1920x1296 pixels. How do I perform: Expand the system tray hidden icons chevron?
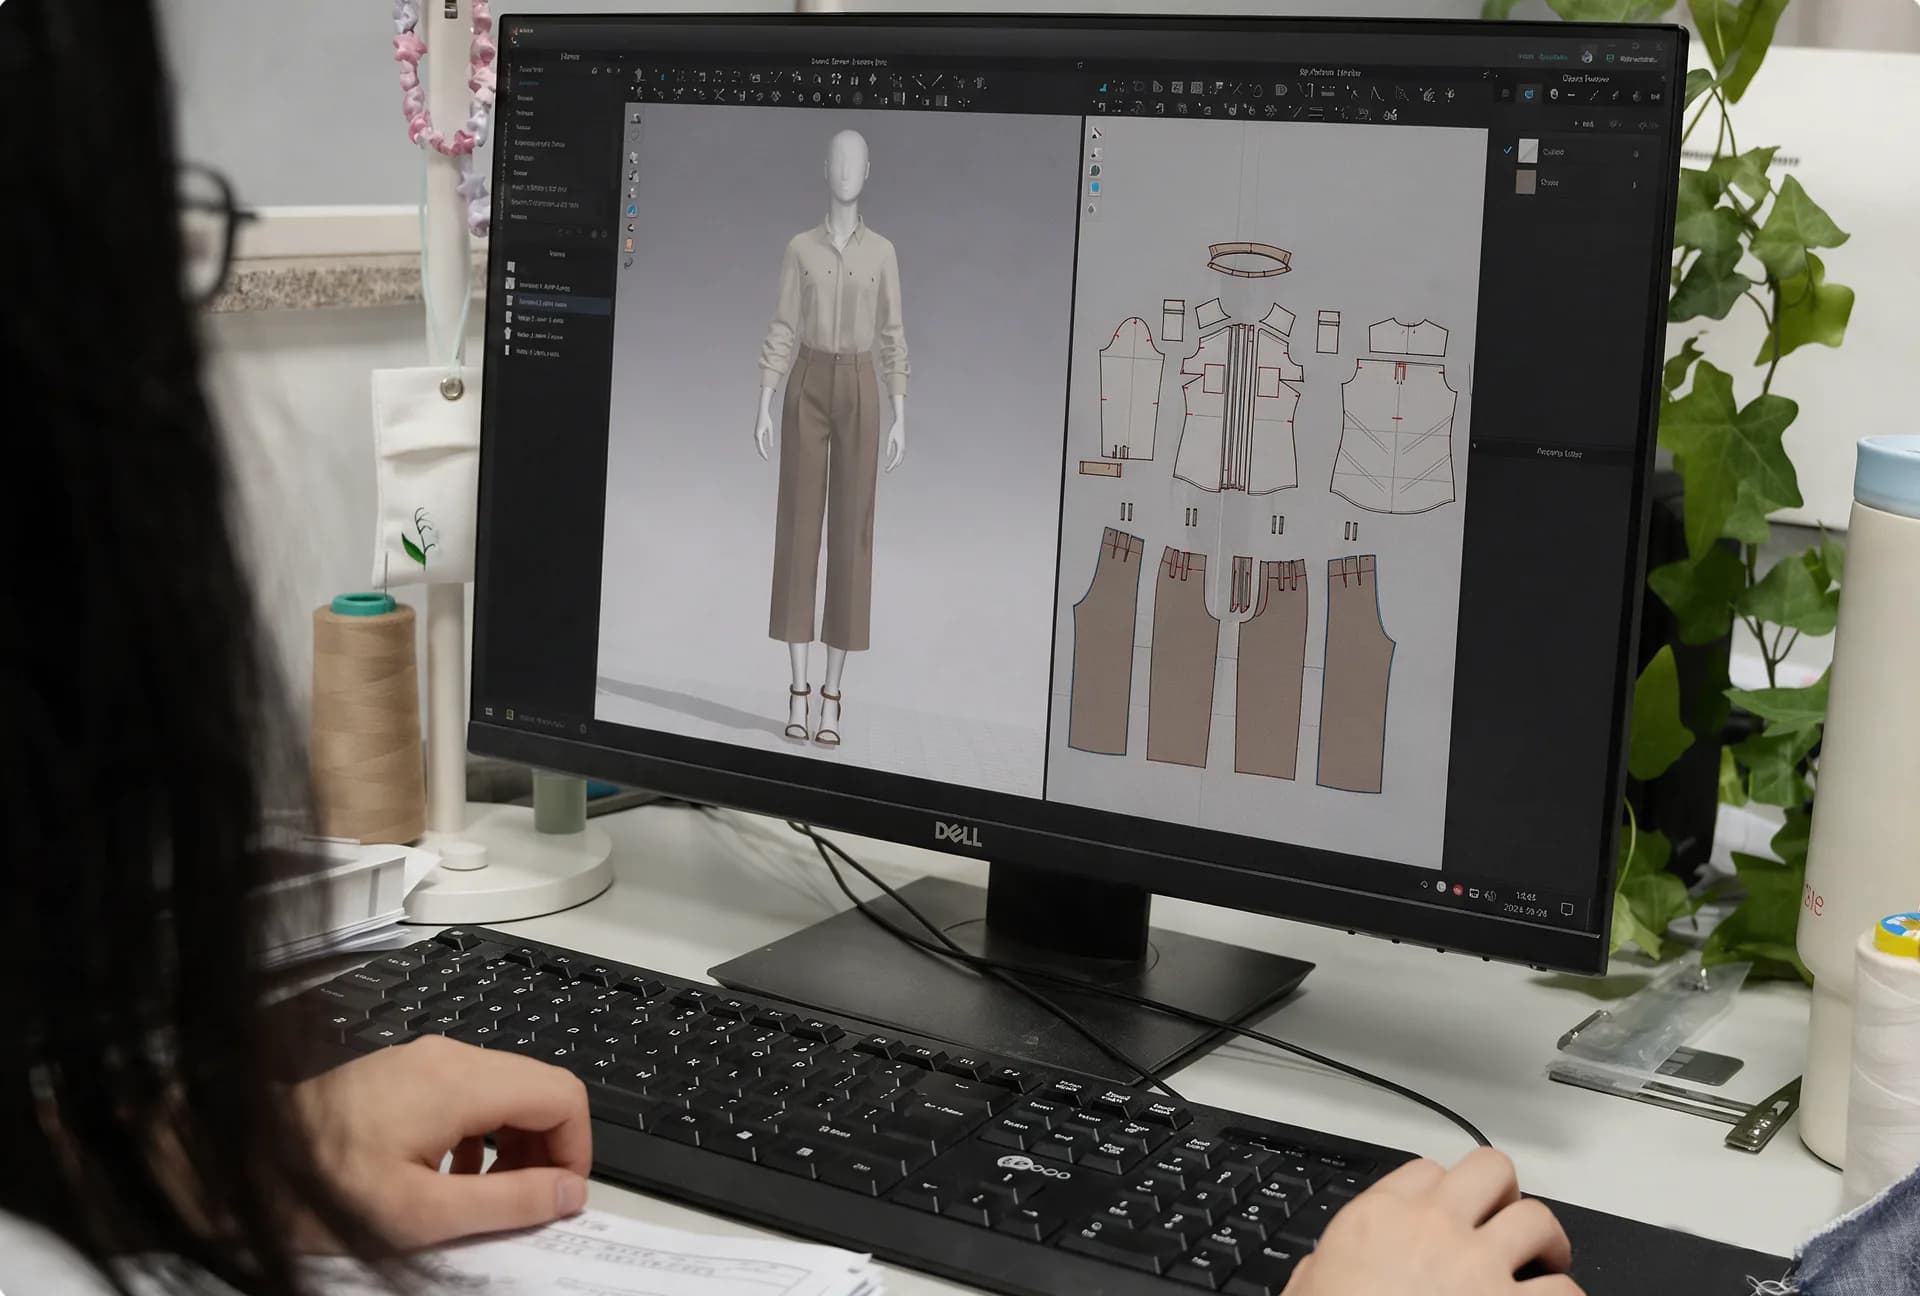point(1424,885)
